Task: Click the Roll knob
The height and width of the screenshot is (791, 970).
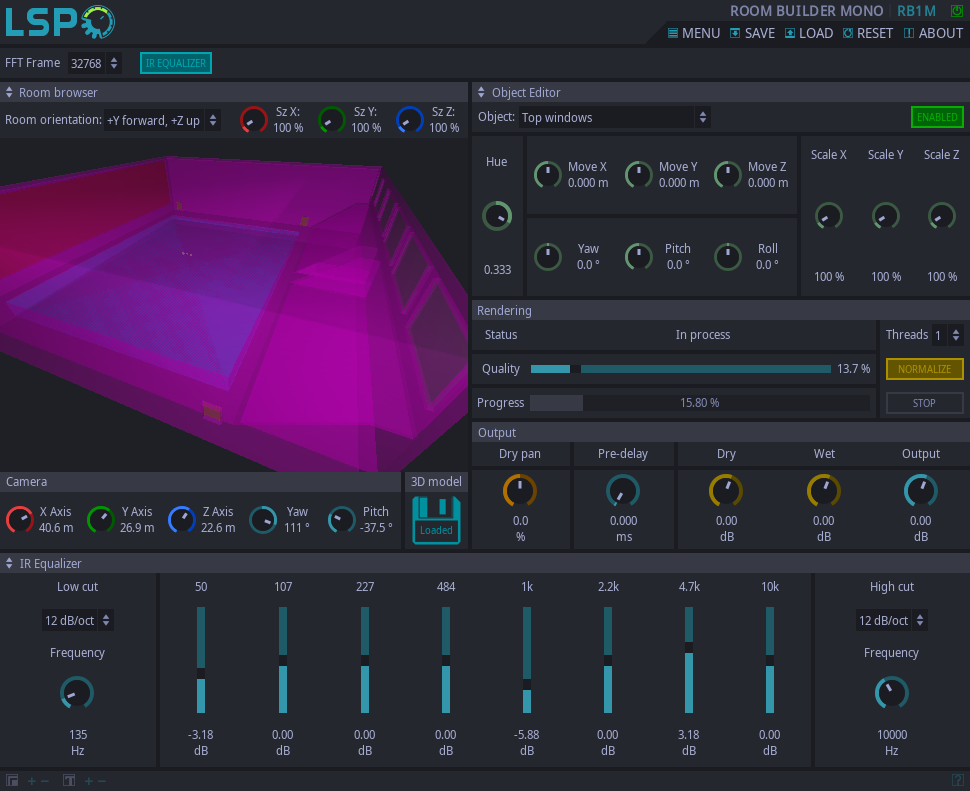Action: [x=728, y=257]
